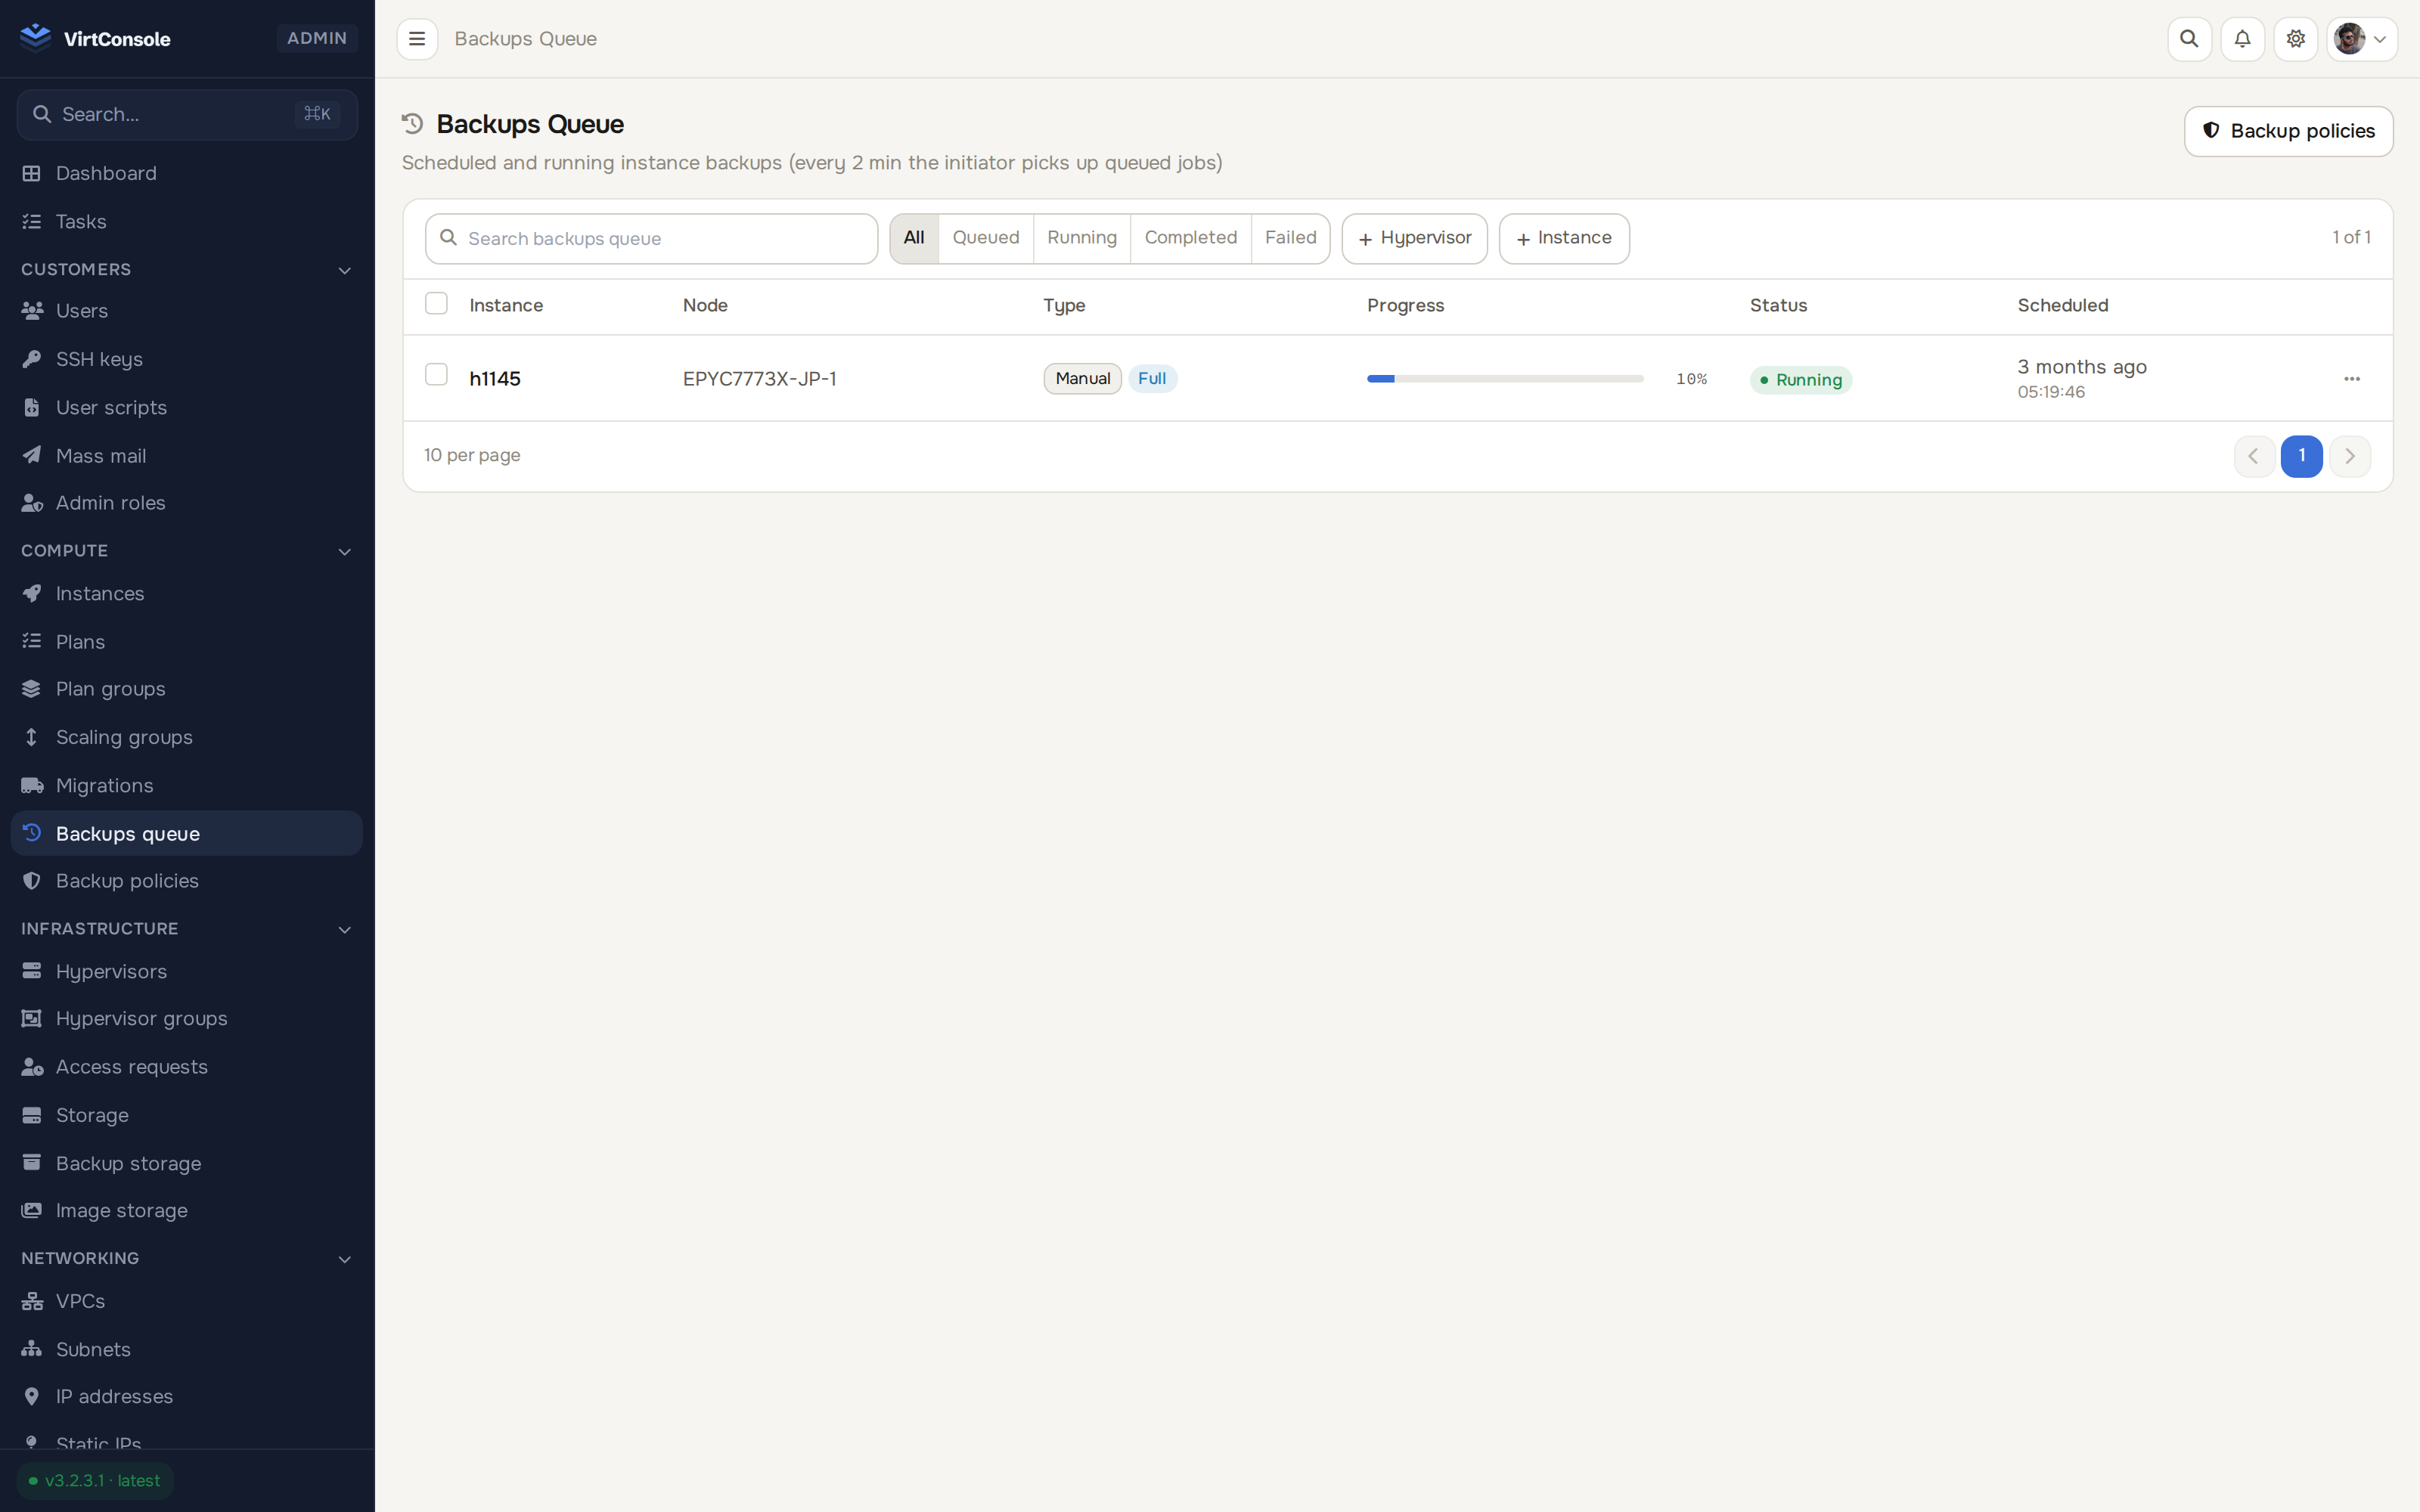Open the notifications bell
The width and height of the screenshot is (2420, 1512).
coord(2242,39)
